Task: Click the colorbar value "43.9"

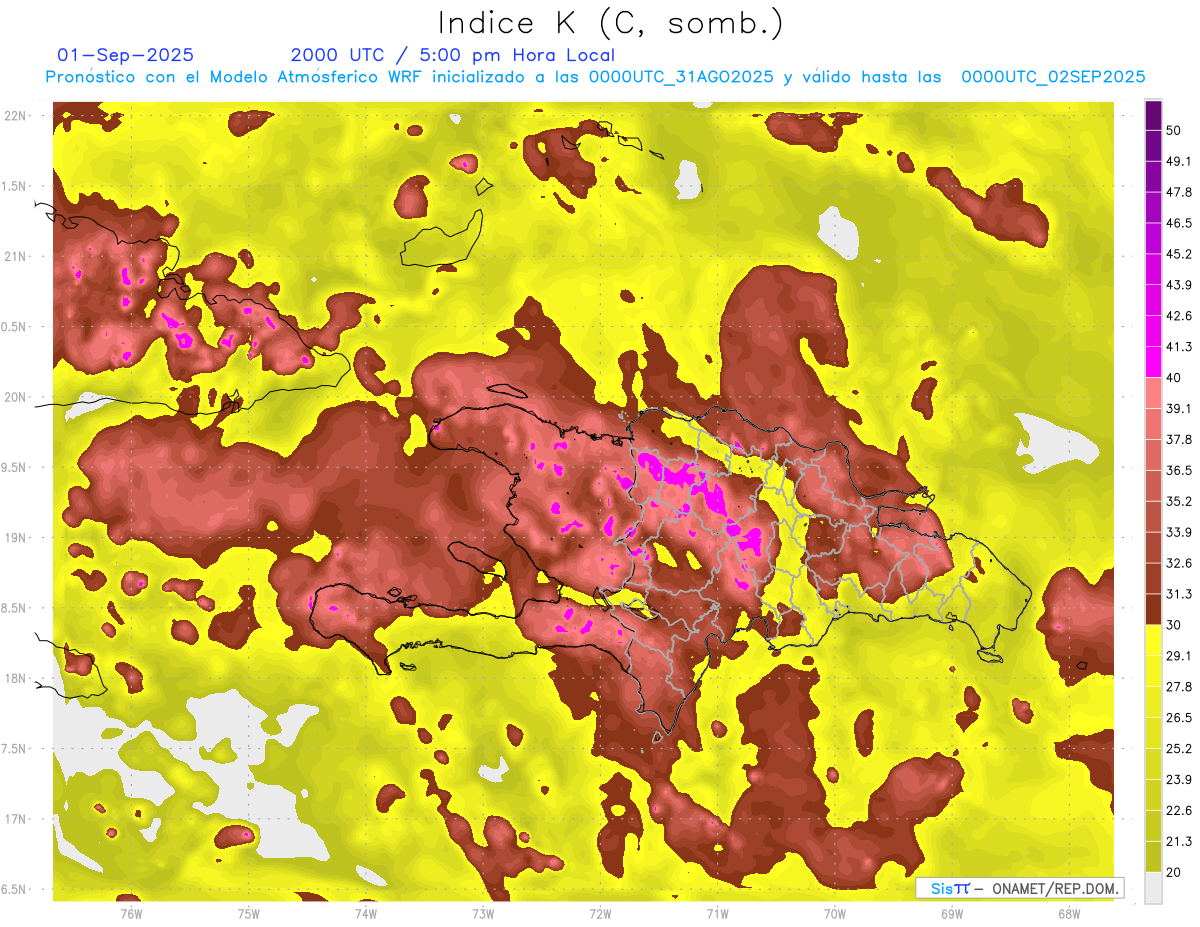Action: pyautogui.click(x=1178, y=285)
